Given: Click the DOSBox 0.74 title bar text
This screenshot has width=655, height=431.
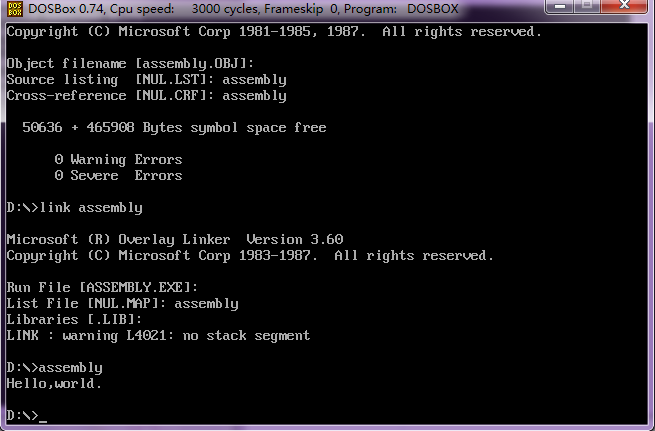Looking at the screenshot, I should [x=243, y=9].
